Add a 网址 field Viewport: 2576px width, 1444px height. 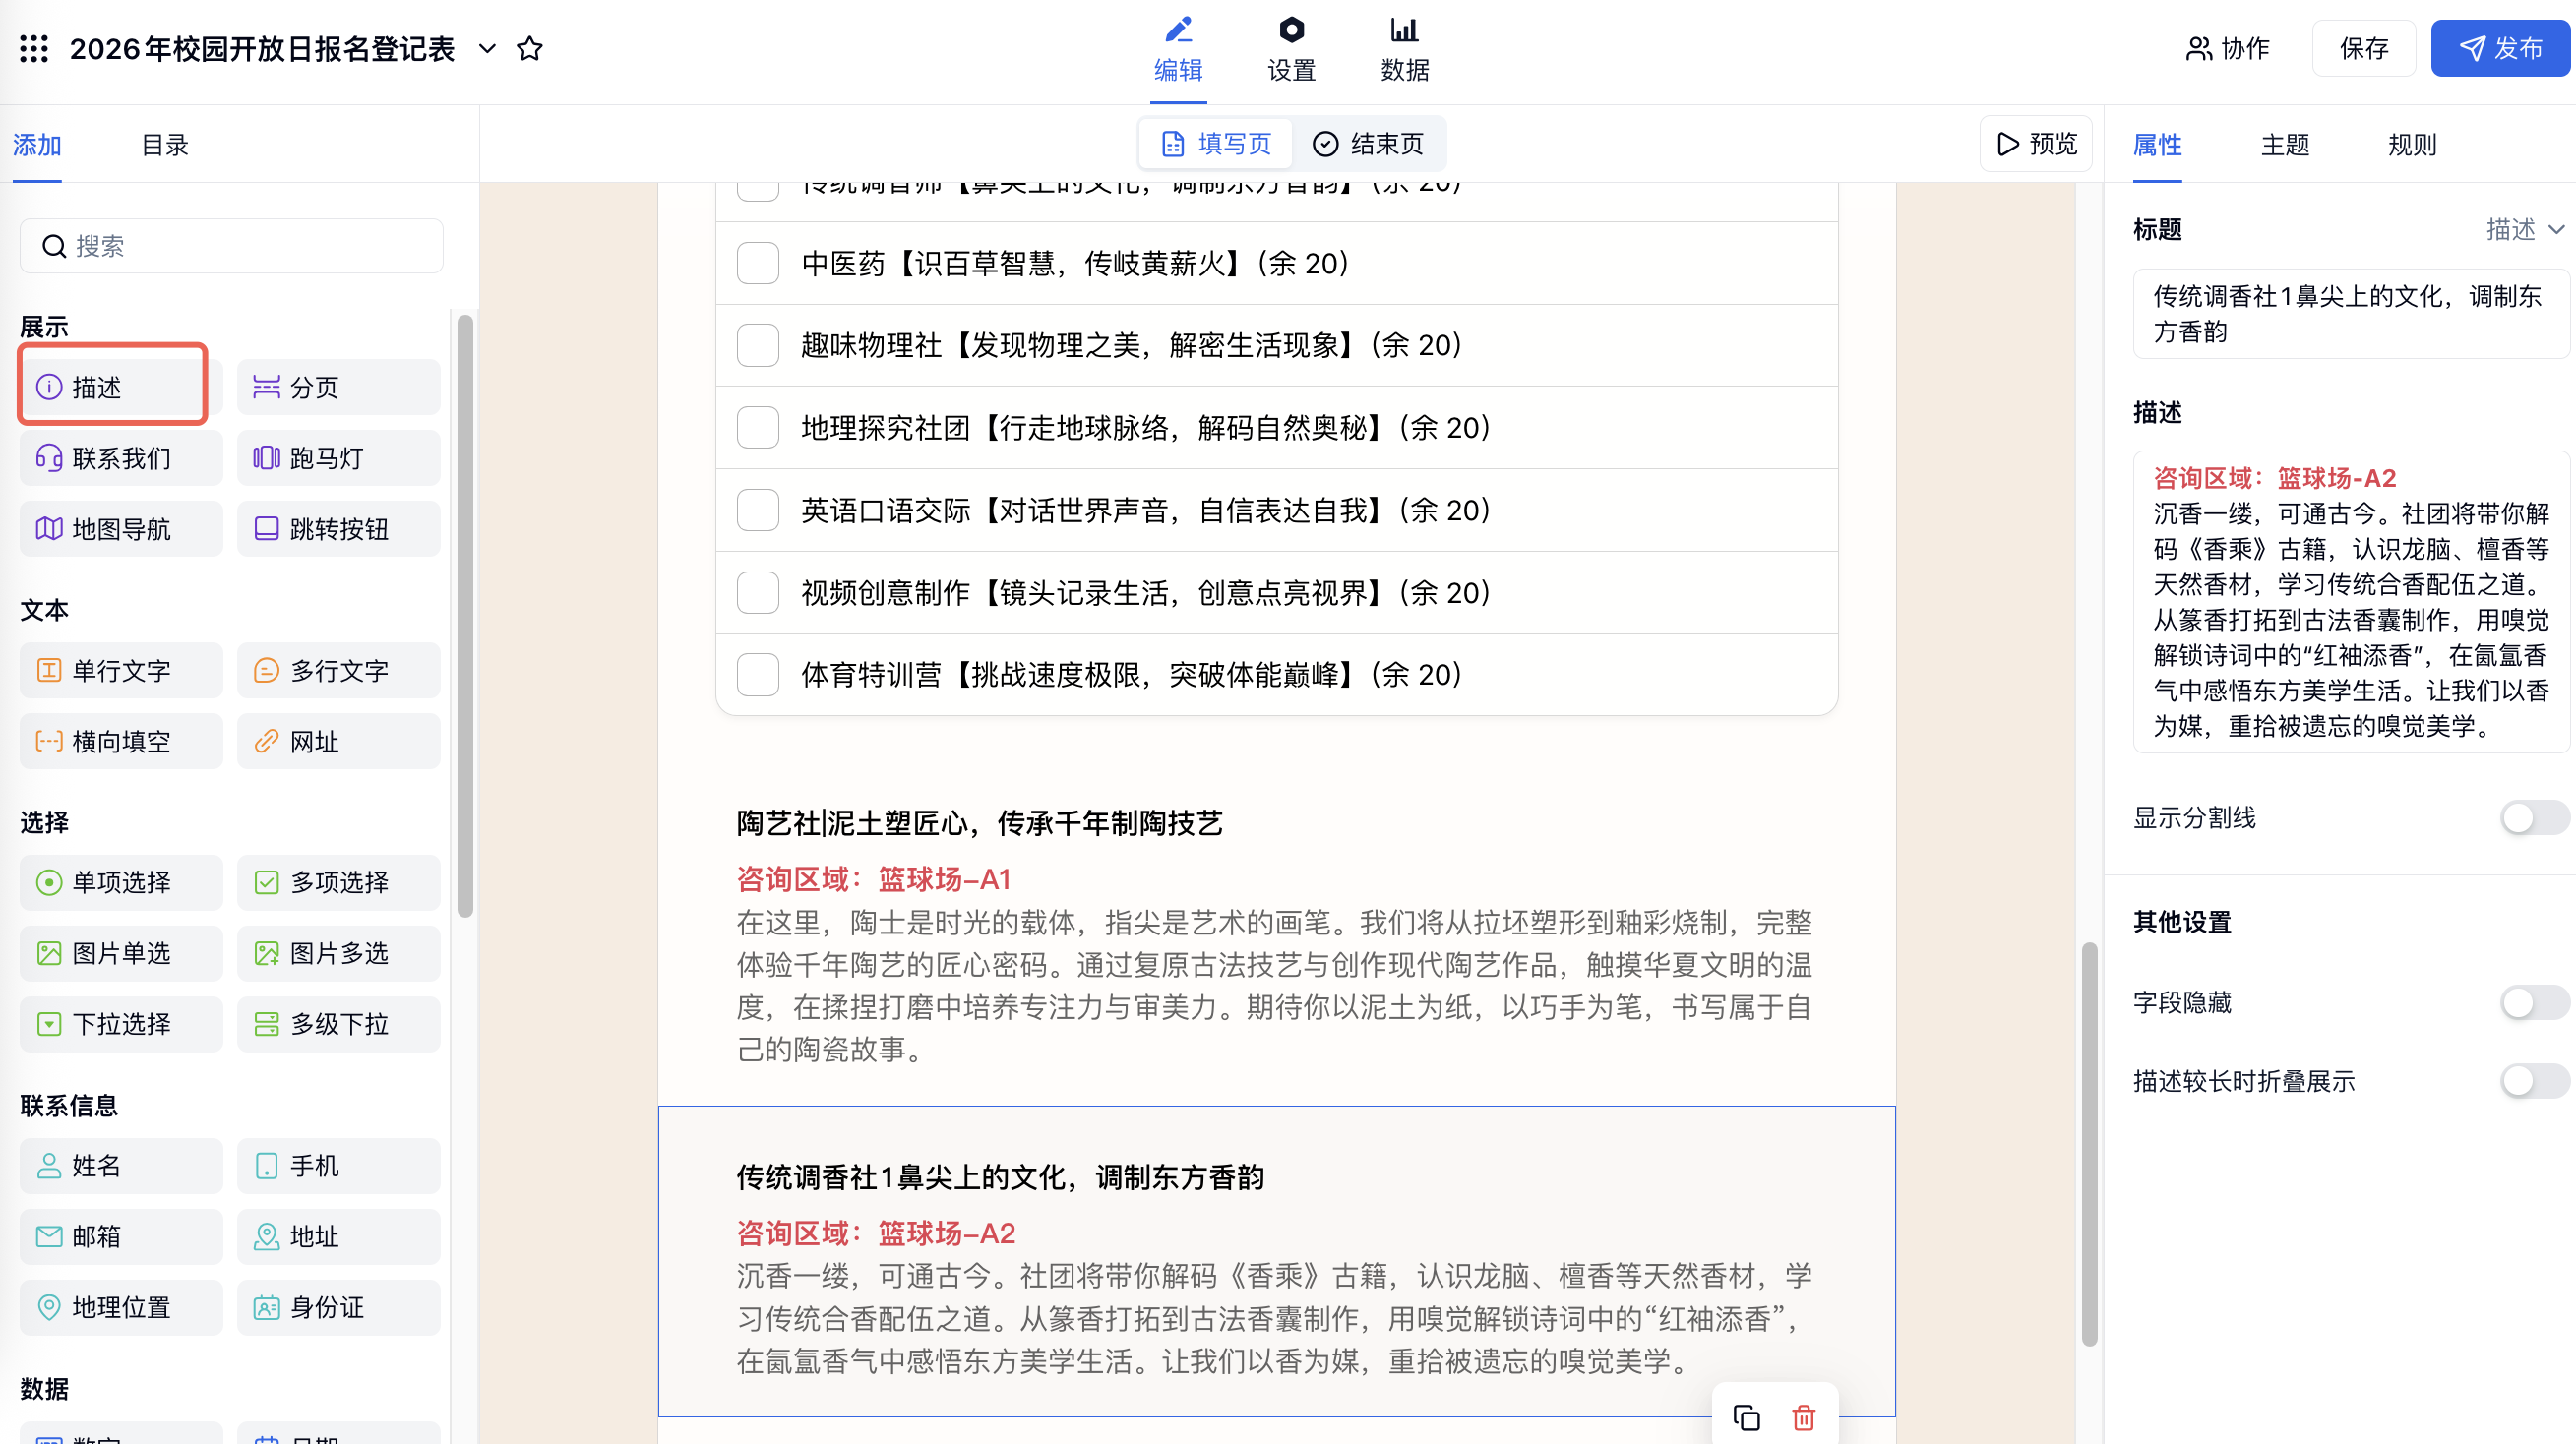coord(338,741)
